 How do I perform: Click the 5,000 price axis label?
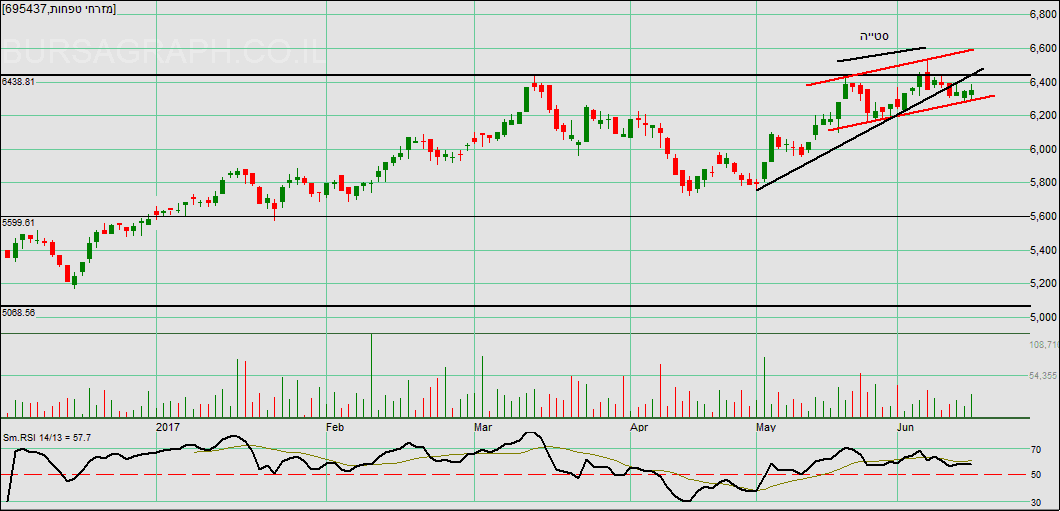pyautogui.click(x=1043, y=318)
